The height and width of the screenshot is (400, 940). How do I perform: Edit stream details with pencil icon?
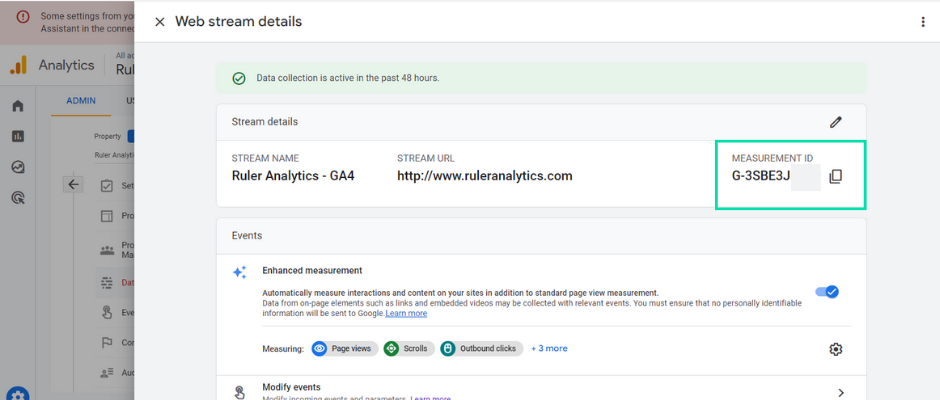[x=836, y=122]
